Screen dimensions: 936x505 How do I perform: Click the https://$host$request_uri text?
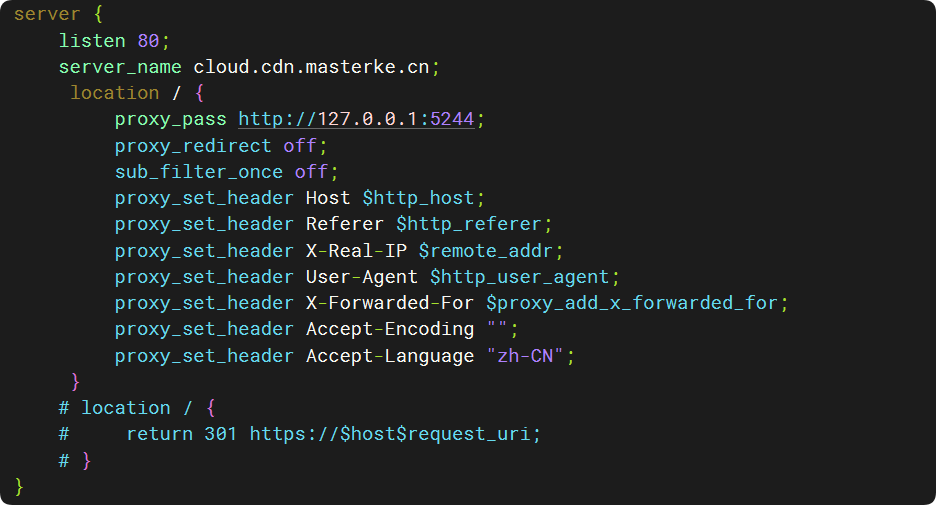tap(390, 434)
